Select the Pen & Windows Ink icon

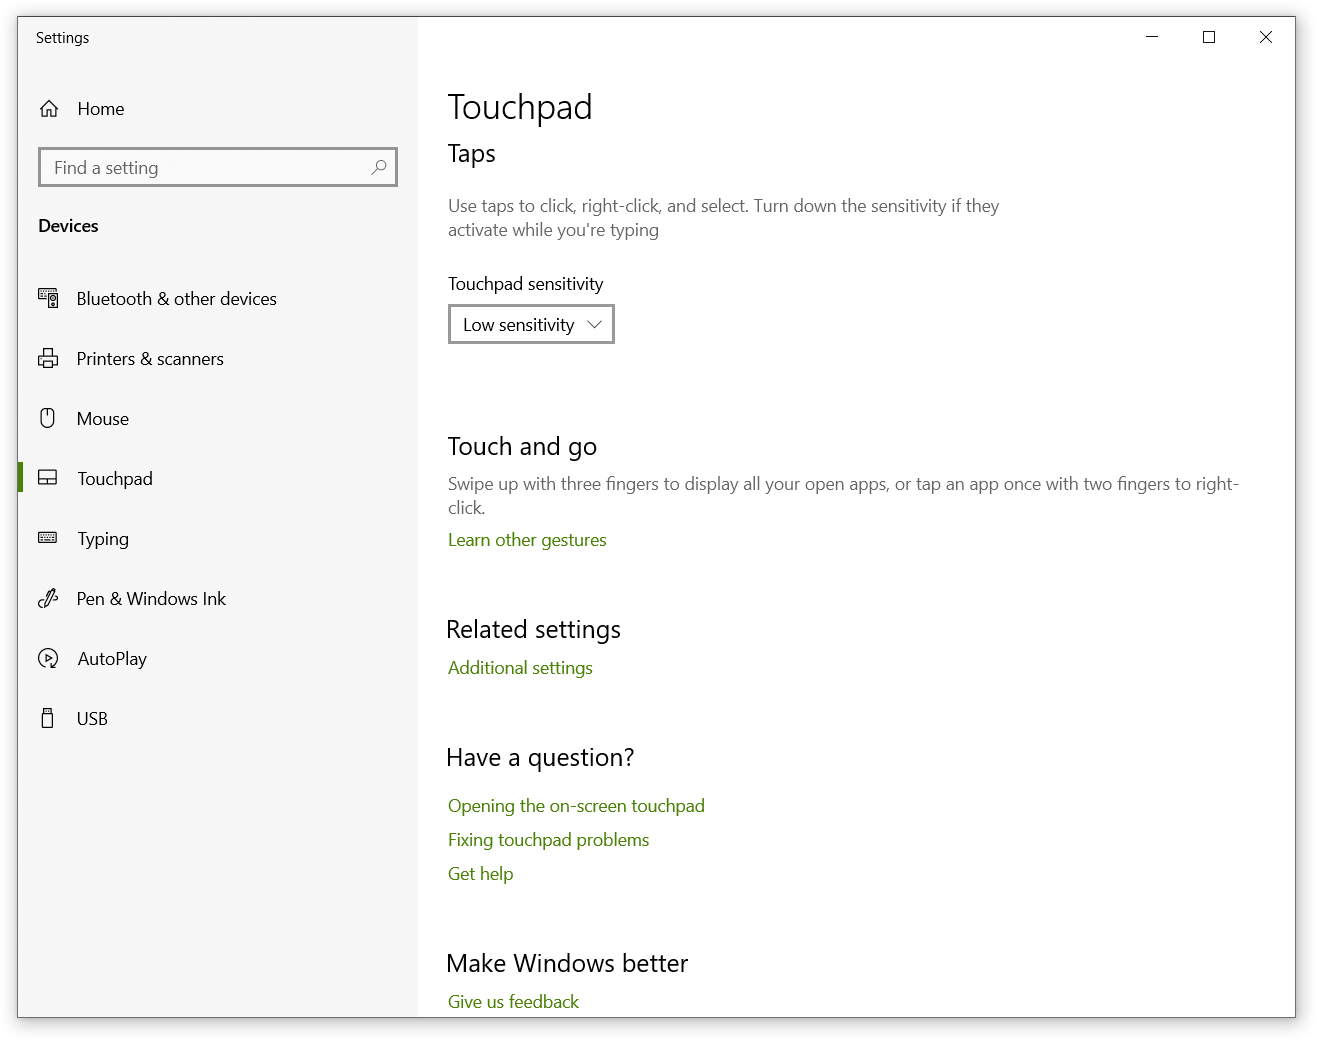(x=48, y=598)
